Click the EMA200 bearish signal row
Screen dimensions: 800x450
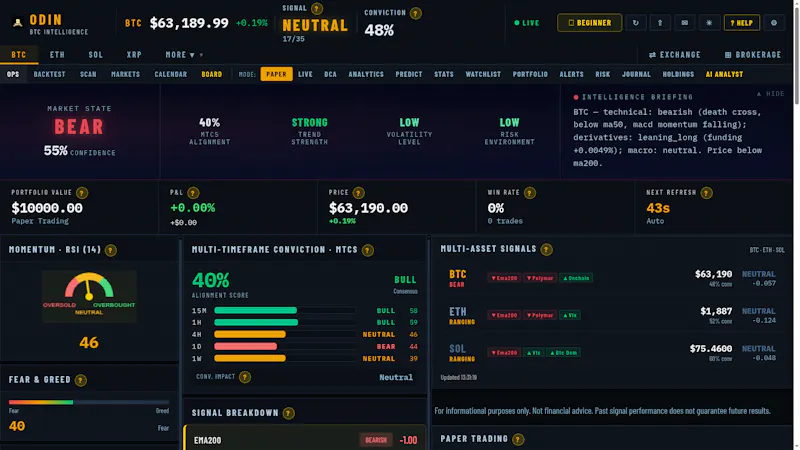(305, 439)
